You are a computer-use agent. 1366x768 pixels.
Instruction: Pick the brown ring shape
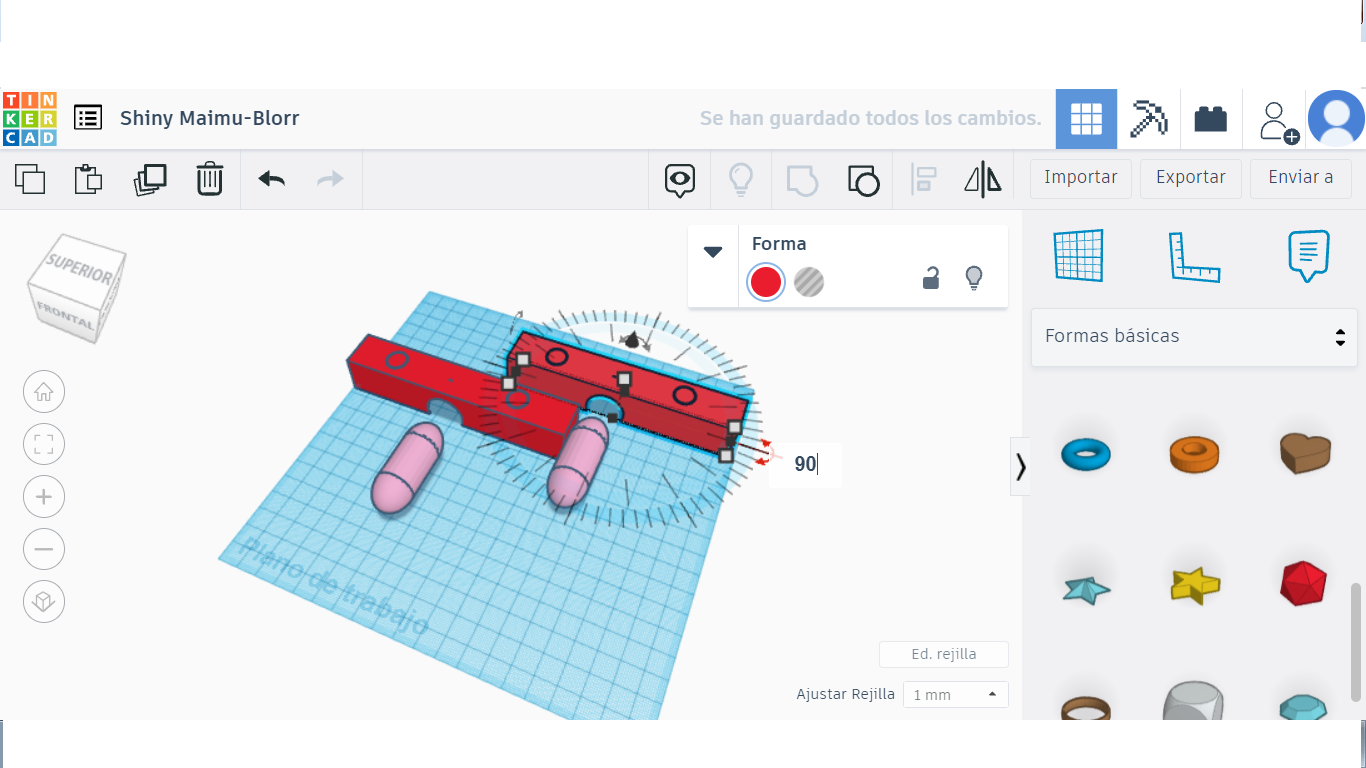pyautogui.click(x=1086, y=708)
